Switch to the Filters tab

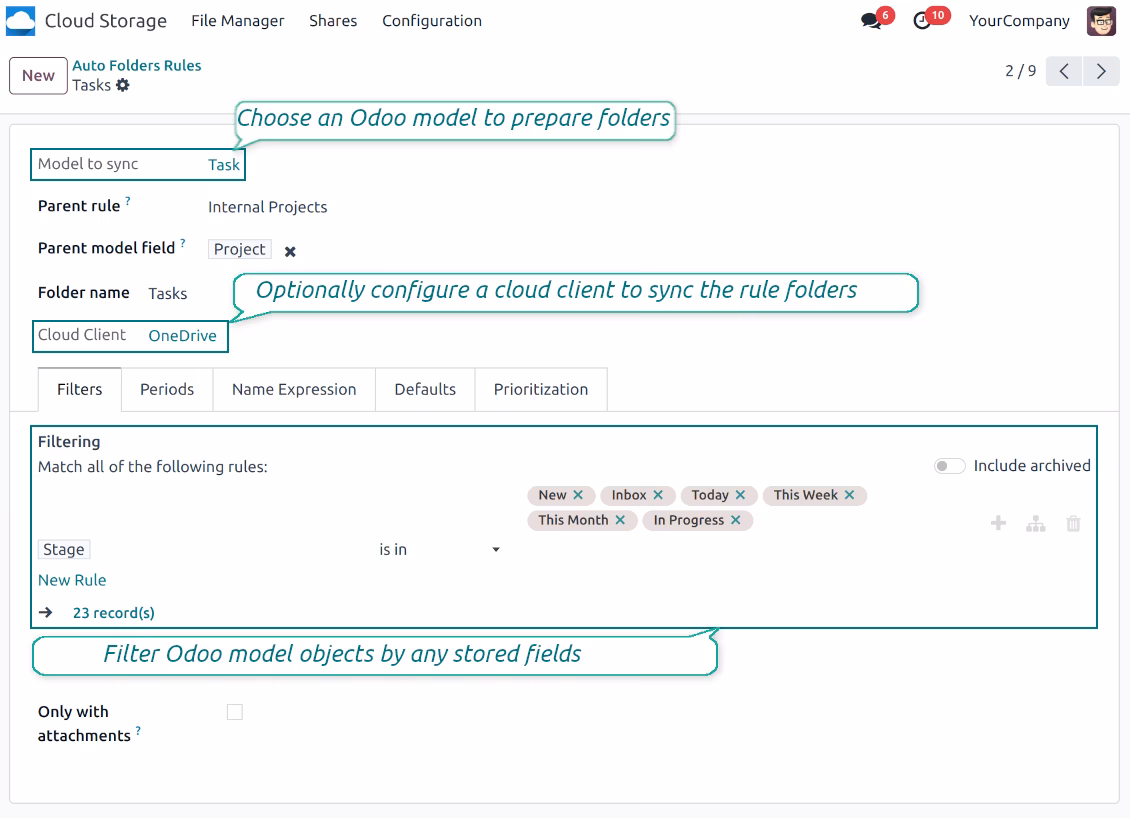point(79,389)
